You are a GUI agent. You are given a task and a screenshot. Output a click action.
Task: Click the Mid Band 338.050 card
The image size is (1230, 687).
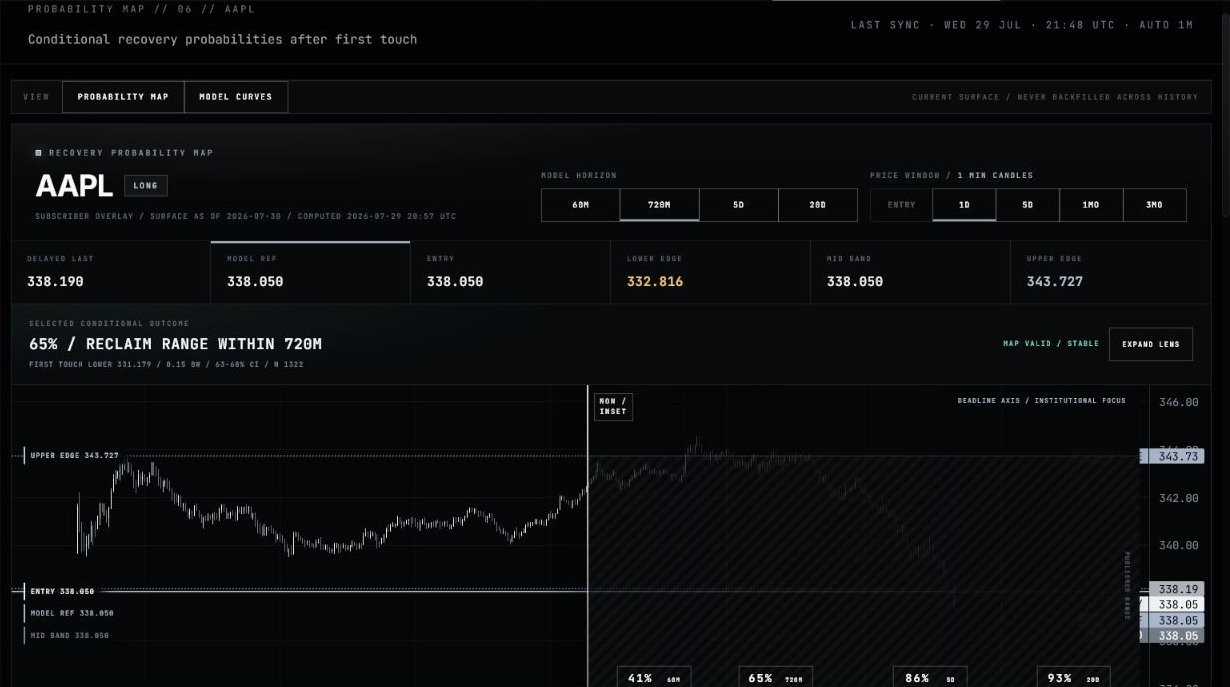click(910, 272)
